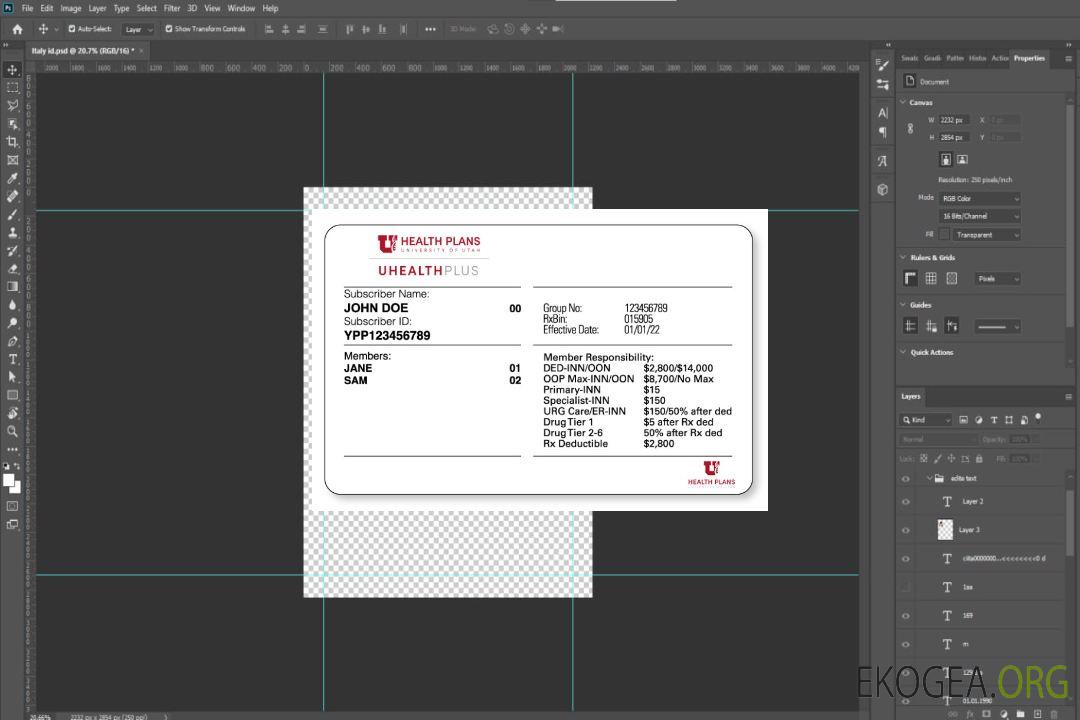Open the 3D panel cube icon

883,189
